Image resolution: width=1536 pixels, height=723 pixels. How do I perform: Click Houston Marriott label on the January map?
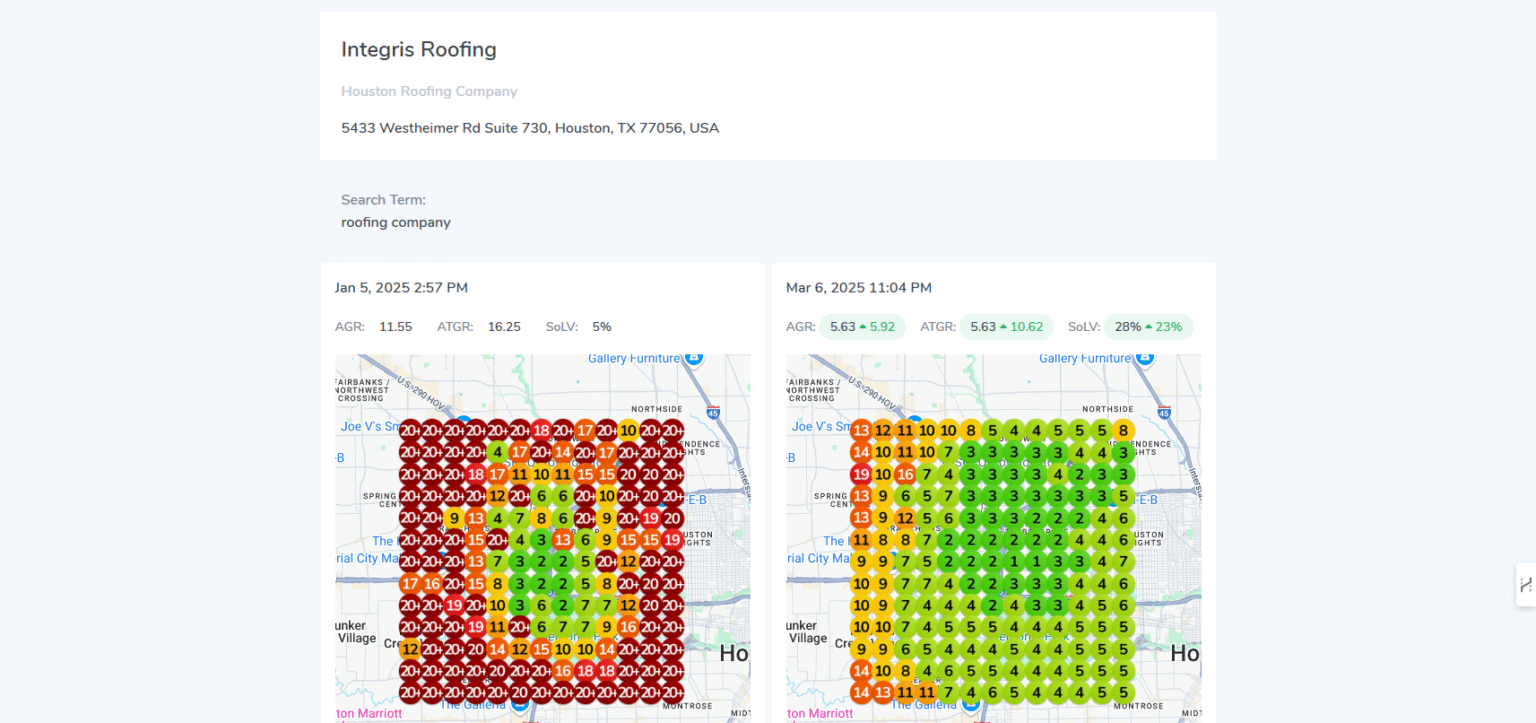[x=368, y=713]
